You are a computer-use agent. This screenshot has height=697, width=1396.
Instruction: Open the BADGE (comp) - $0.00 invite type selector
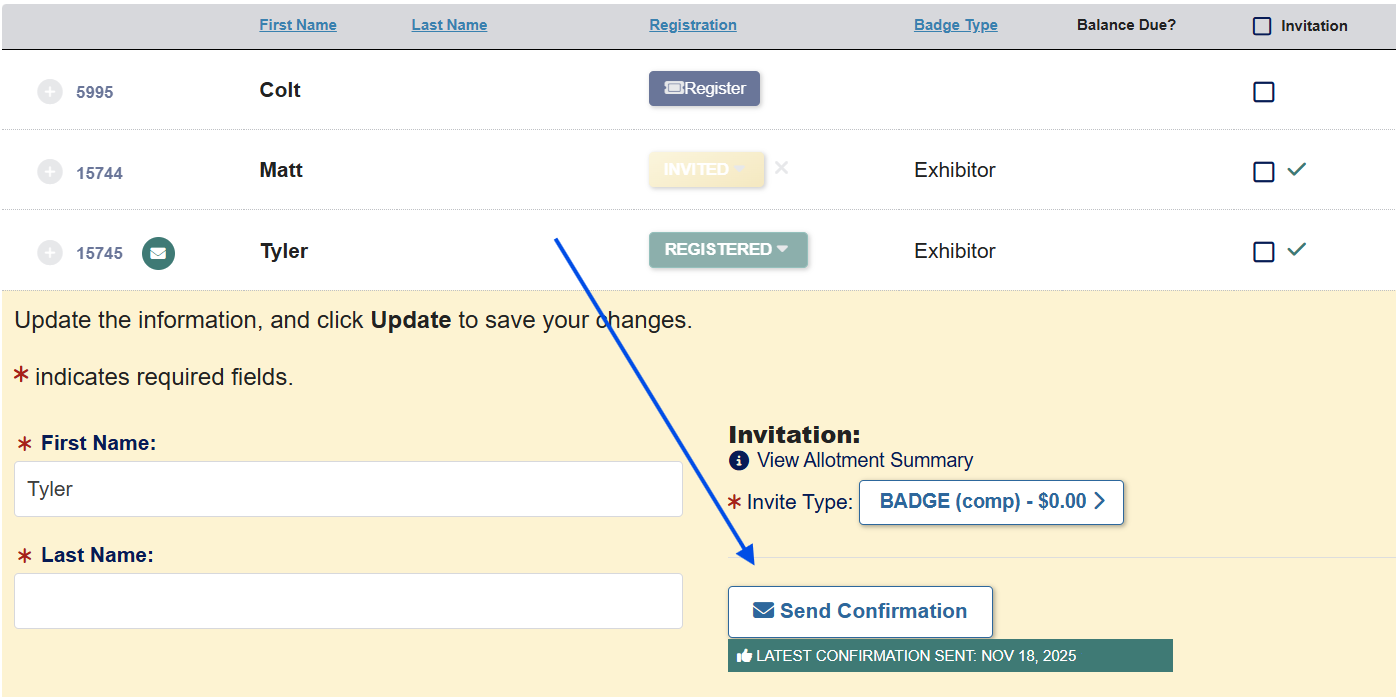991,502
